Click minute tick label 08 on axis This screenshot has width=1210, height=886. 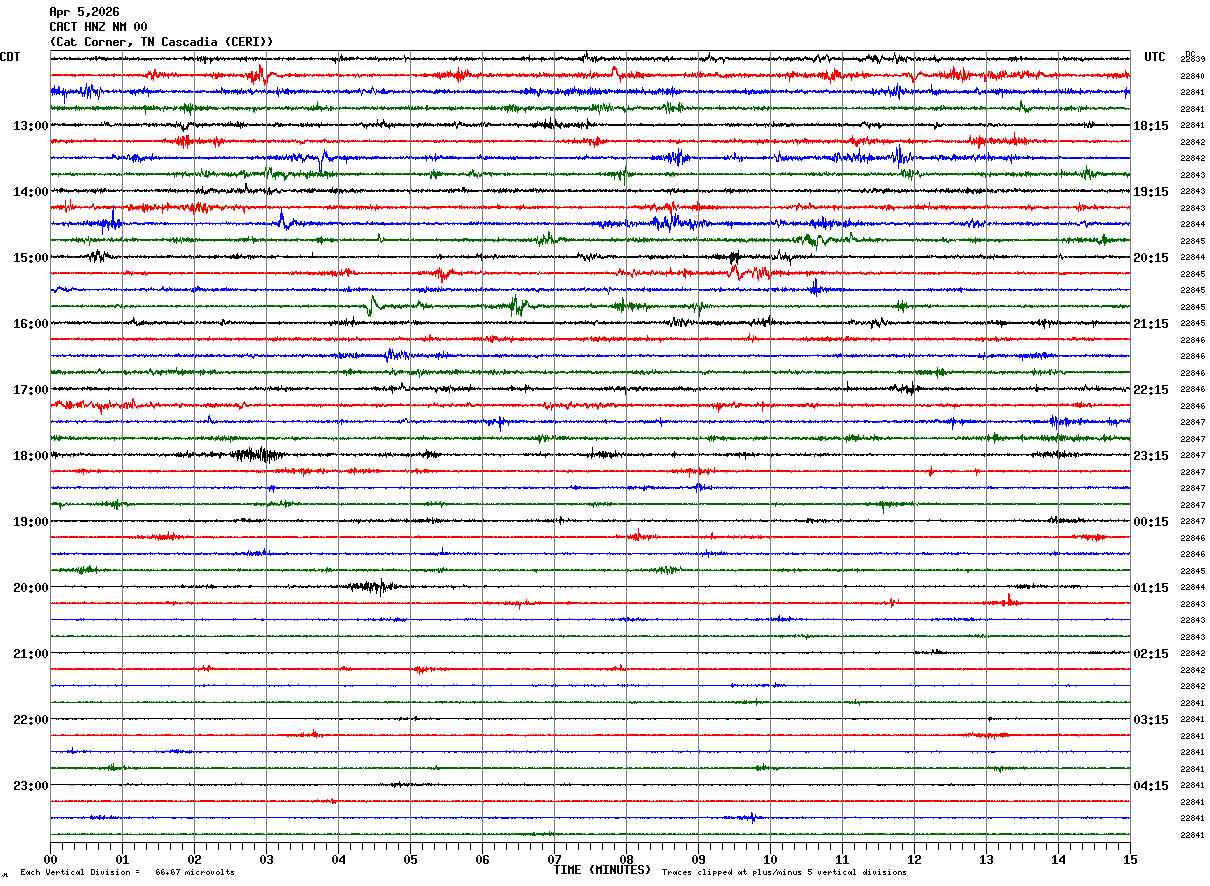coord(626,859)
